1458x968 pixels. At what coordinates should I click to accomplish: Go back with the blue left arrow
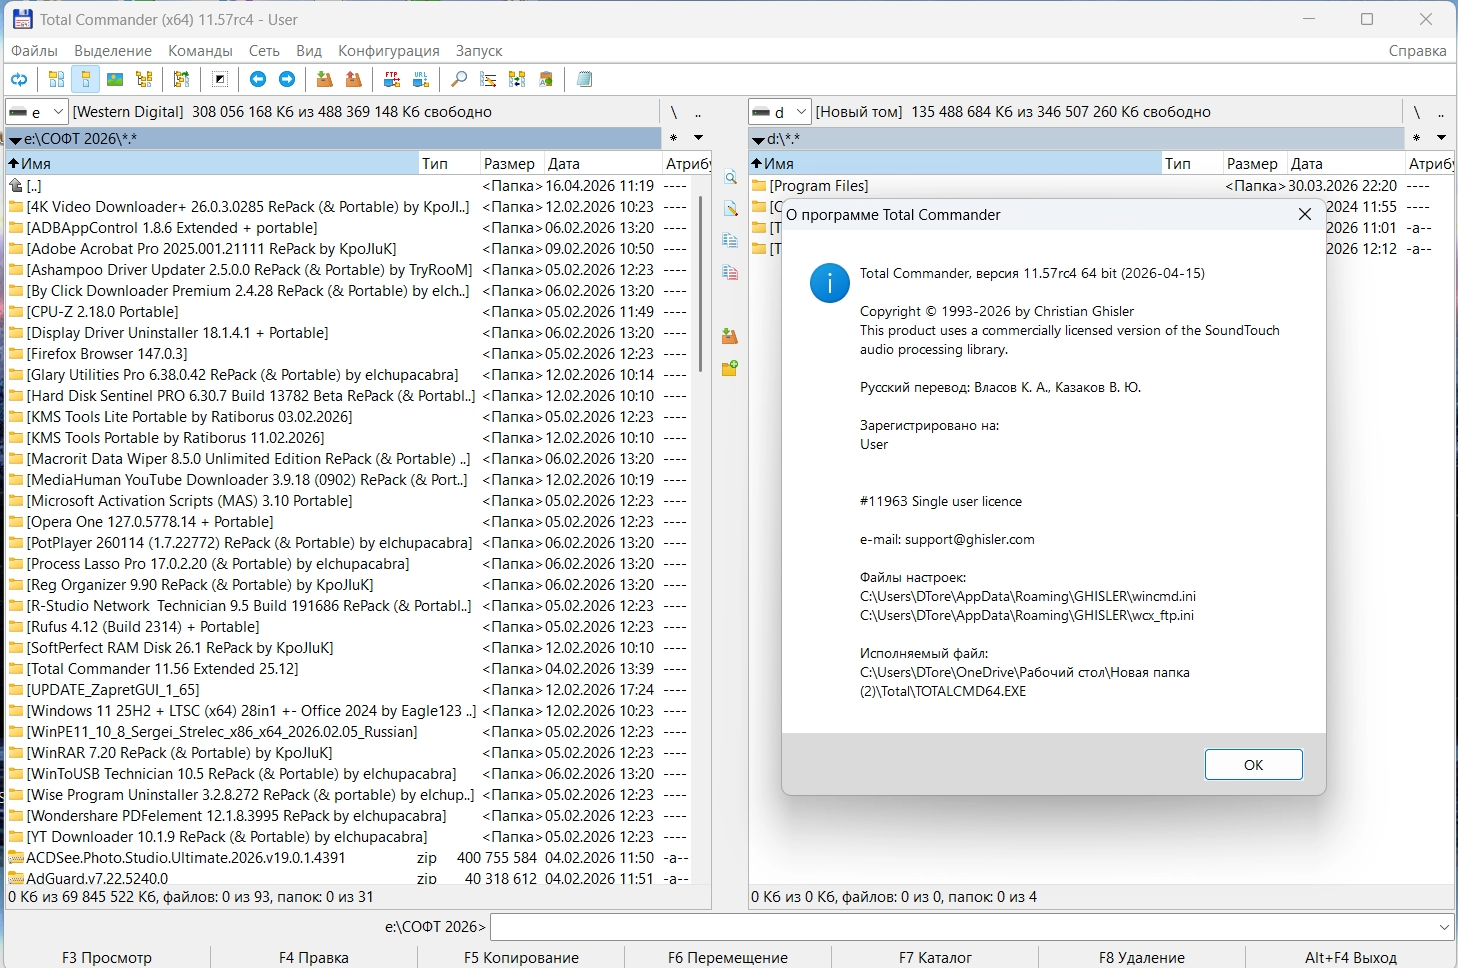tap(258, 80)
